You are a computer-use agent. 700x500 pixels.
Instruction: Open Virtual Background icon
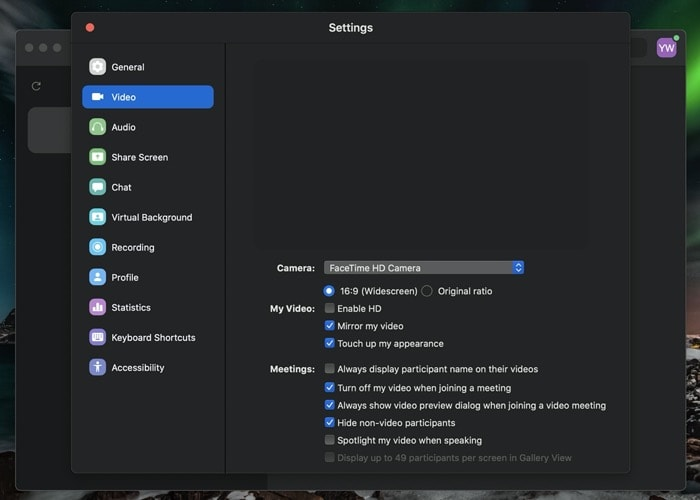point(97,217)
